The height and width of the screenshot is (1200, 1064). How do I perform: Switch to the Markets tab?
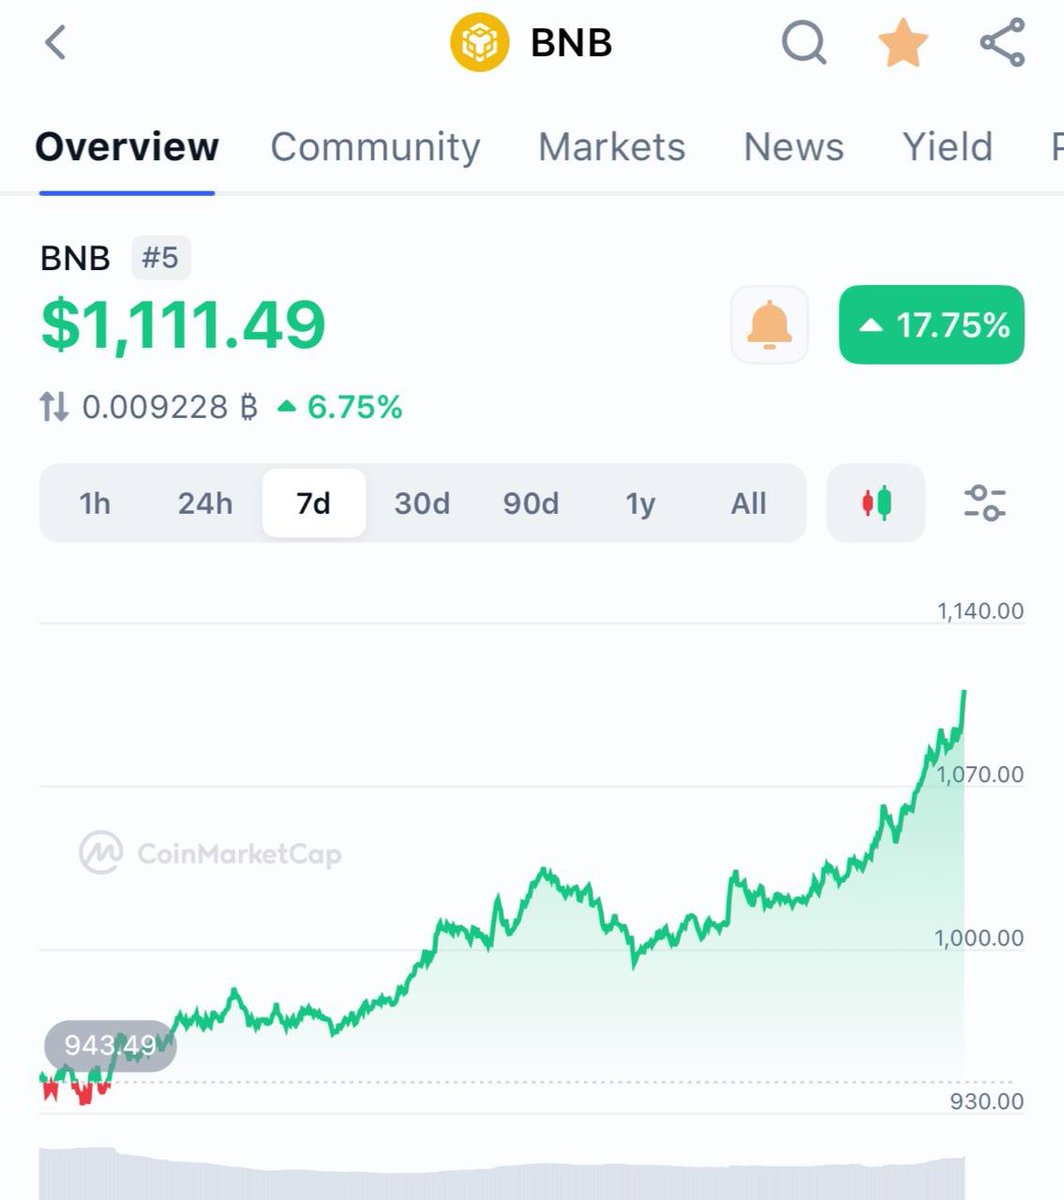click(x=612, y=147)
